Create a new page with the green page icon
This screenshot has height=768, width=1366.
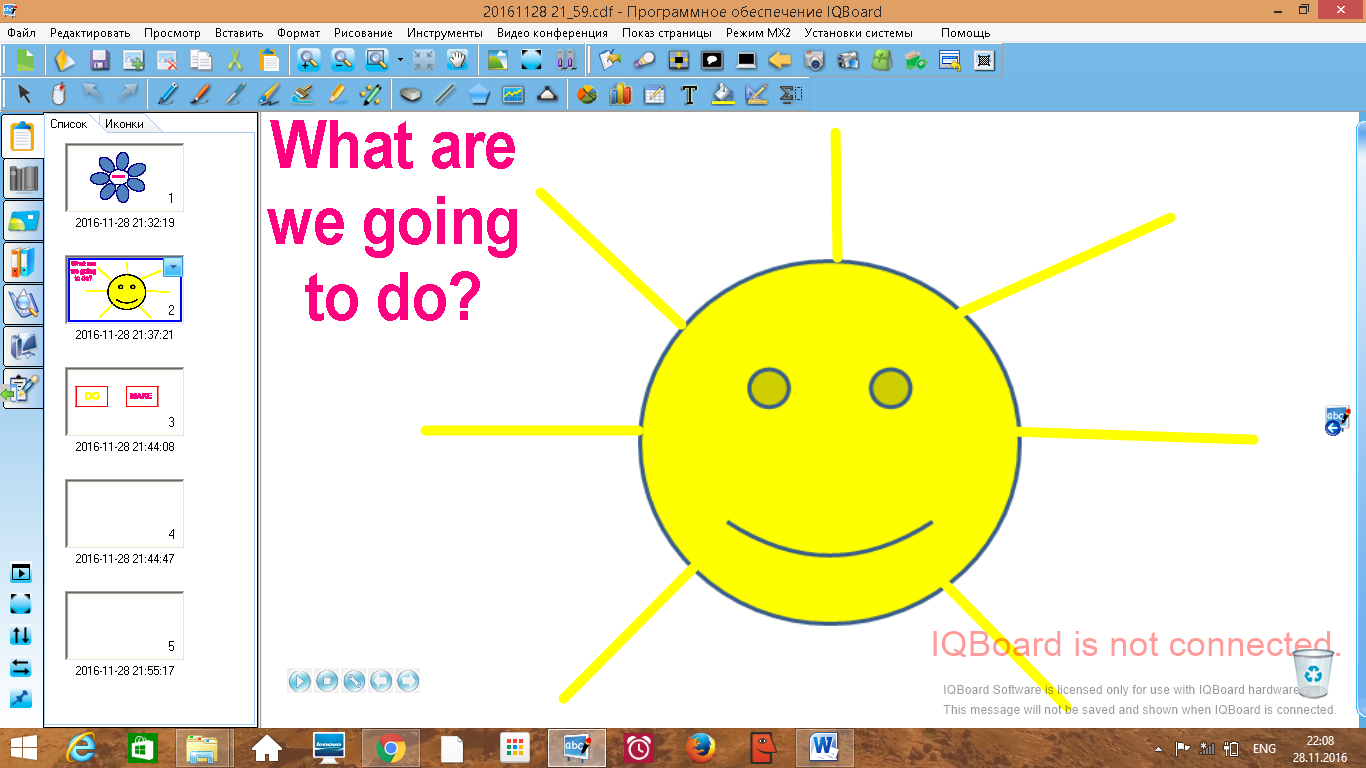tap(25, 60)
